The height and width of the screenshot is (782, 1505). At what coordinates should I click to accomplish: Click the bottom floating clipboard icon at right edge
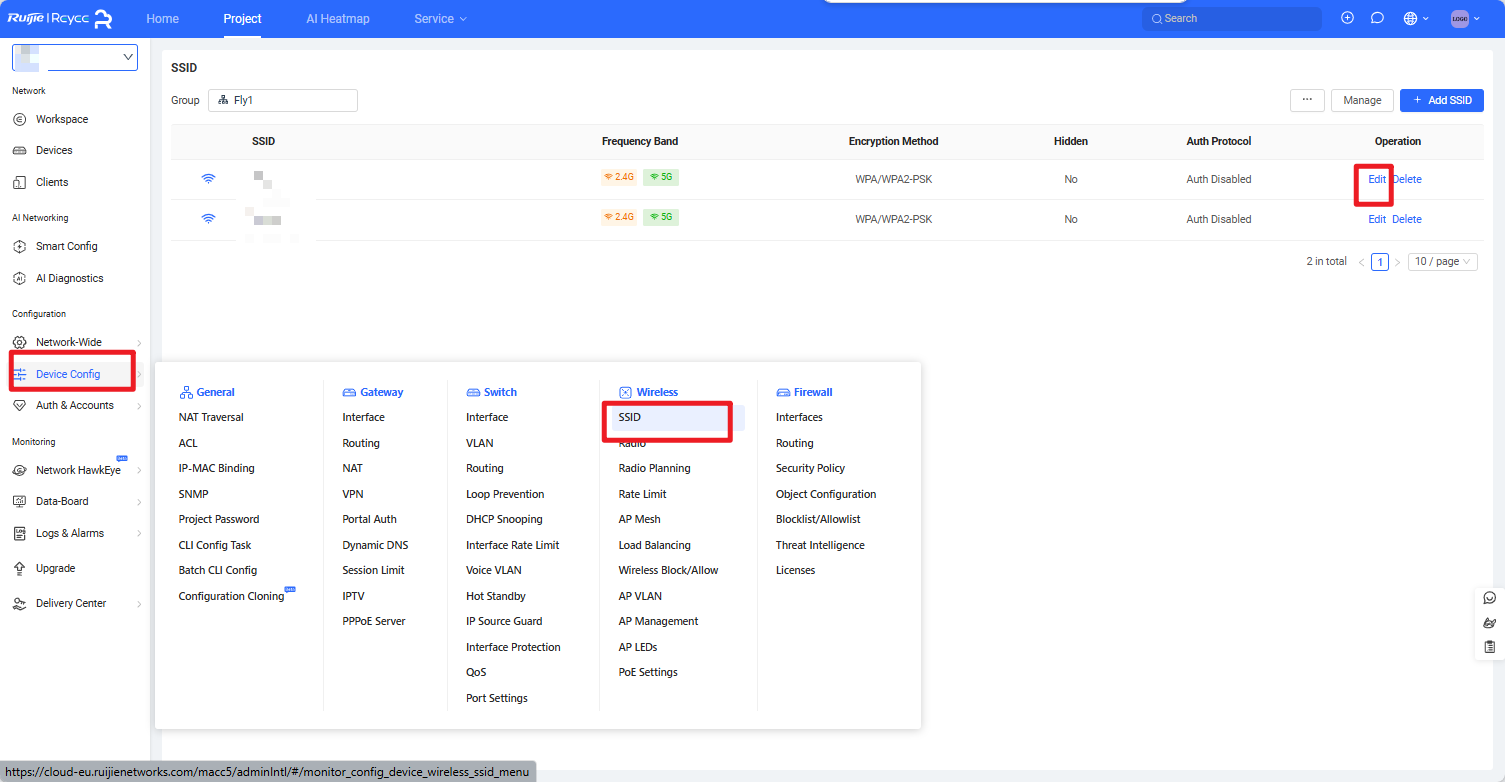coord(1490,647)
